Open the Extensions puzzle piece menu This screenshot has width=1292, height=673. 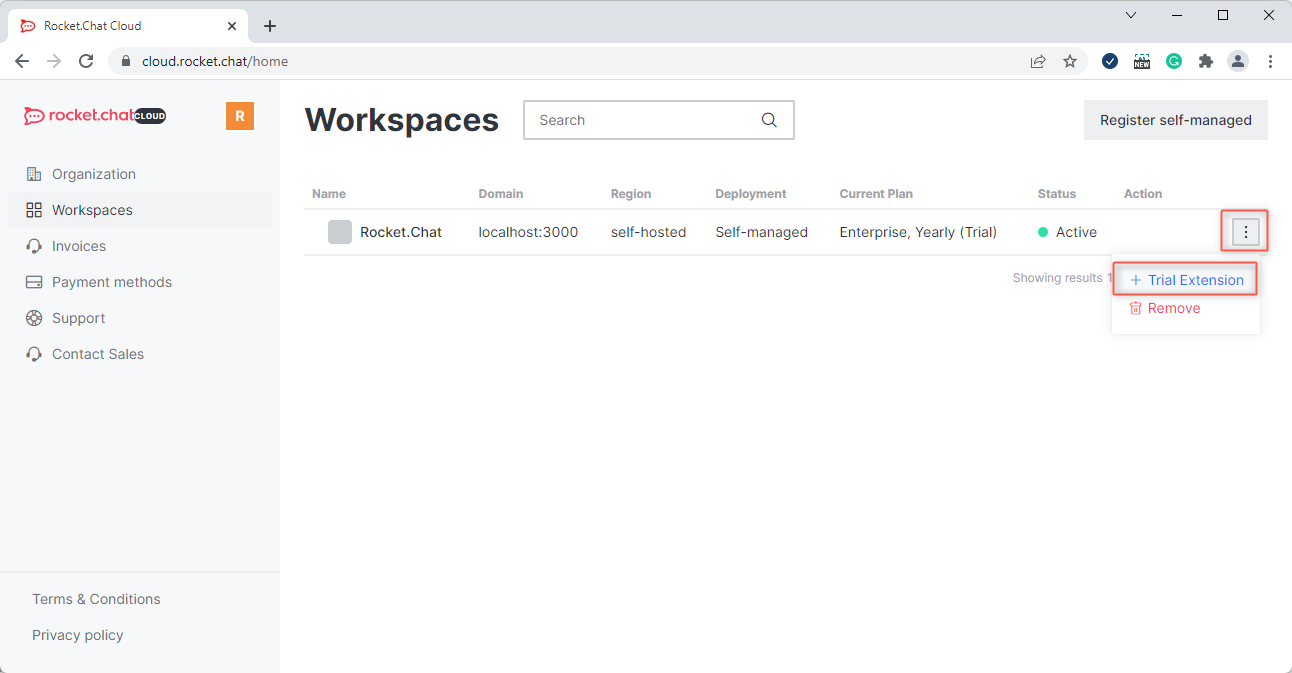tap(1206, 61)
